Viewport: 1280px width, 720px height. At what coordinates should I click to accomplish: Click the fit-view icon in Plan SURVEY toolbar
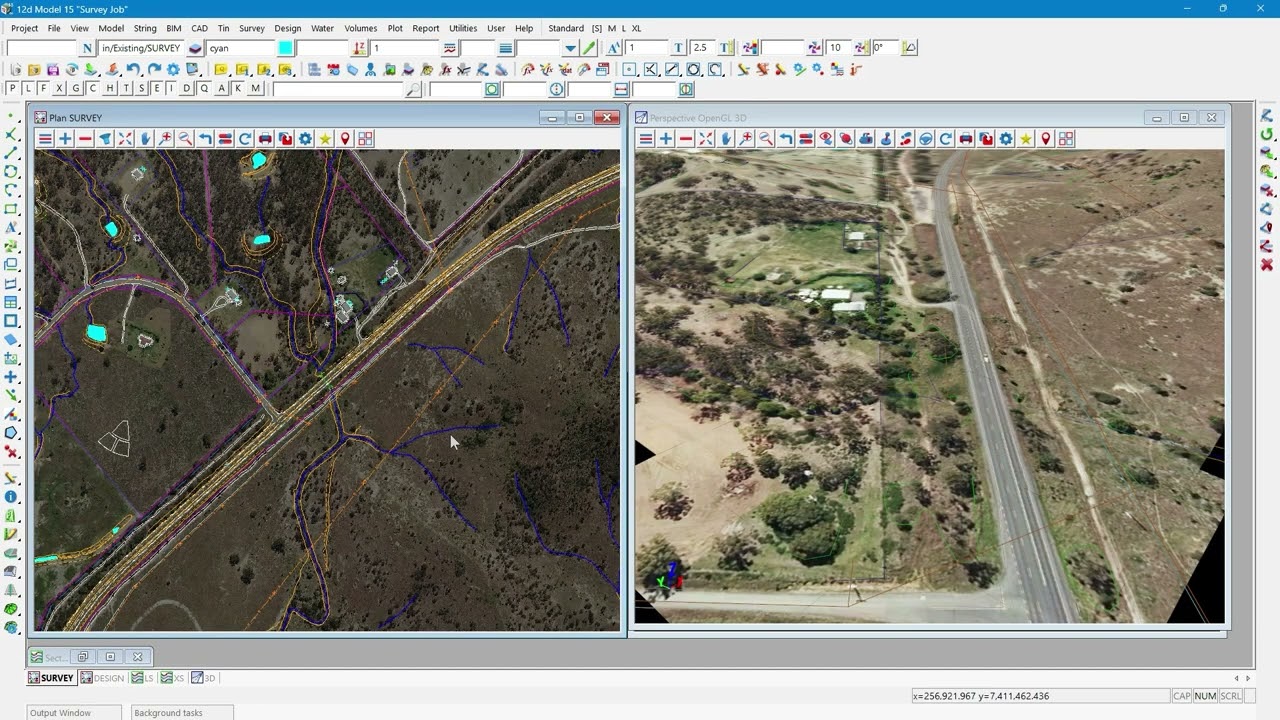pos(125,139)
